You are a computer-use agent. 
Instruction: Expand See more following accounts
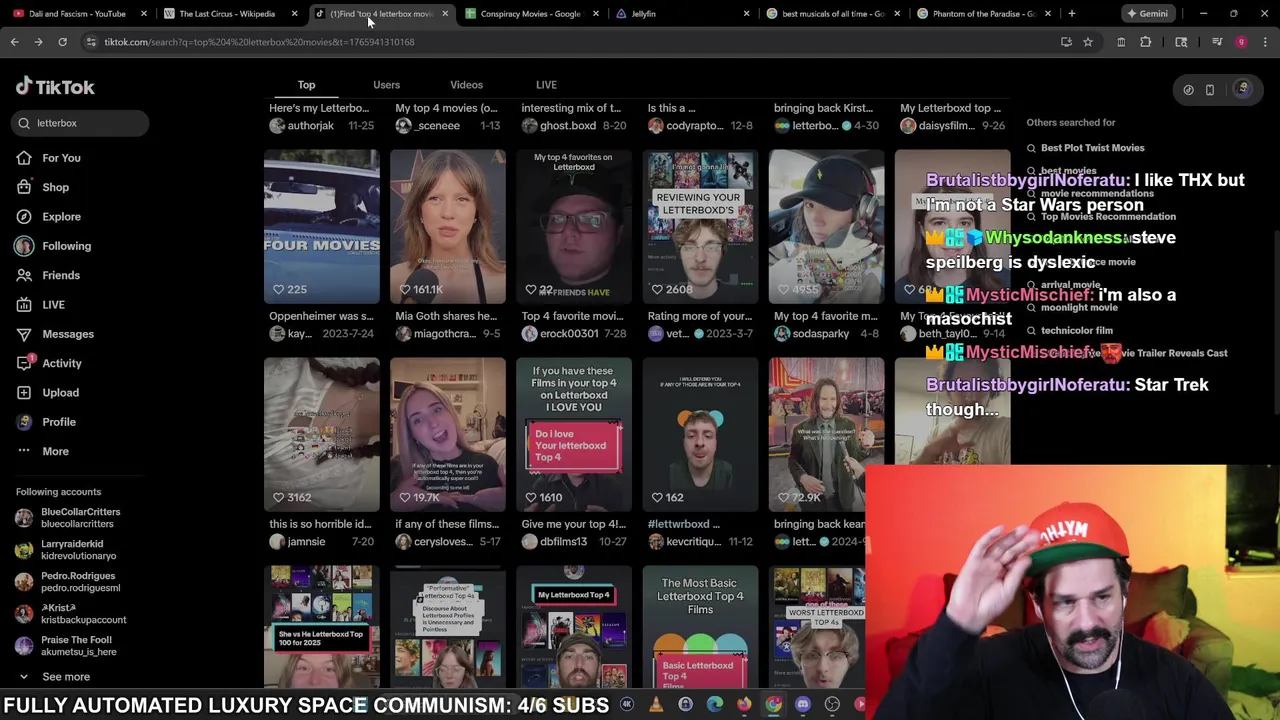[x=65, y=677]
